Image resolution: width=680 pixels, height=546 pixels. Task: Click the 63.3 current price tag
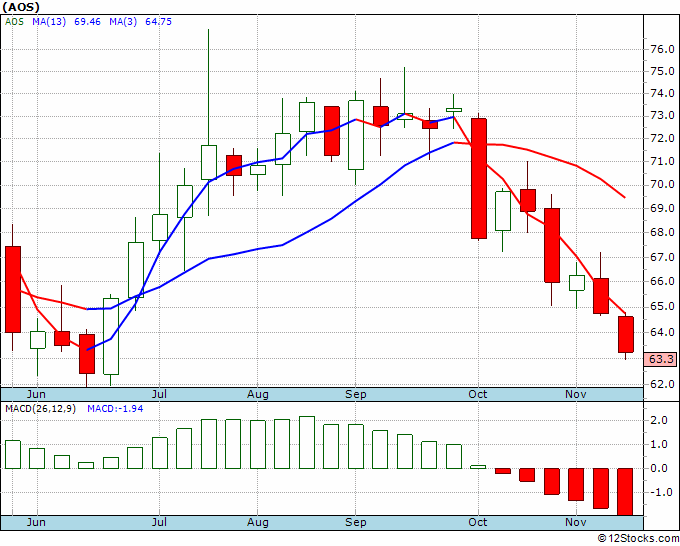(x=660, y=359)
